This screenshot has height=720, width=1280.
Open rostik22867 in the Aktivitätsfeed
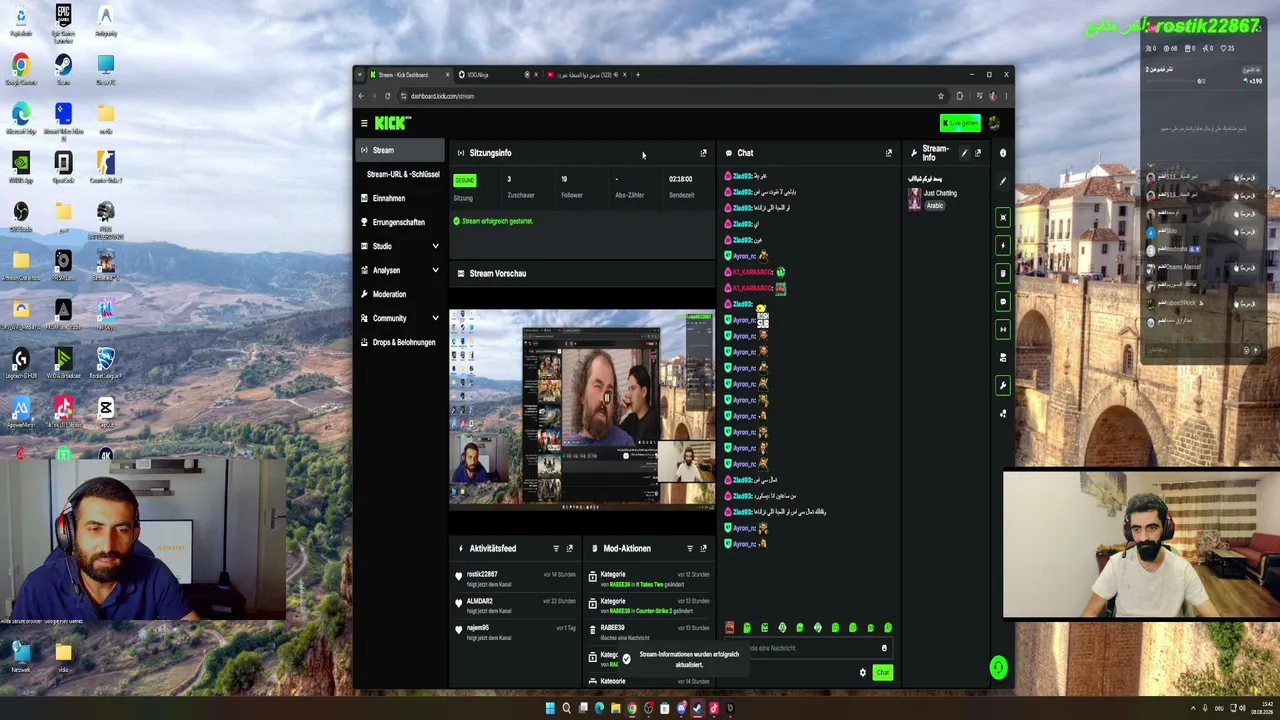tap(482, 574)
